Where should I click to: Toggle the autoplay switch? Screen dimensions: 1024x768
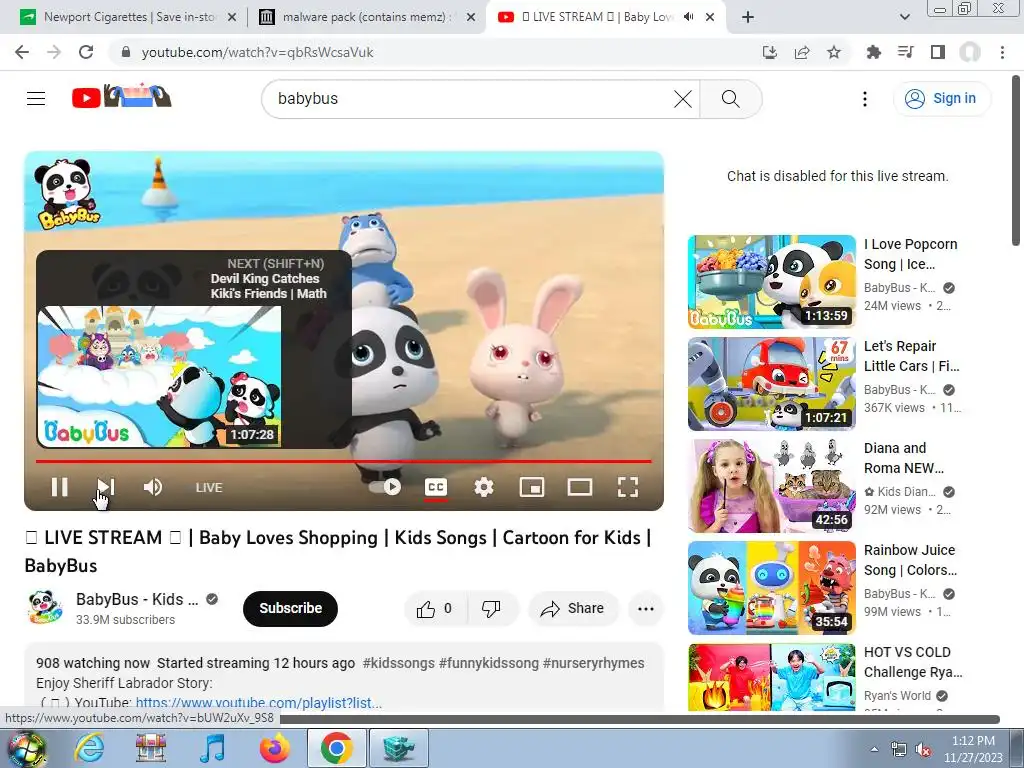pyautogui.click(x=385, y=487)
